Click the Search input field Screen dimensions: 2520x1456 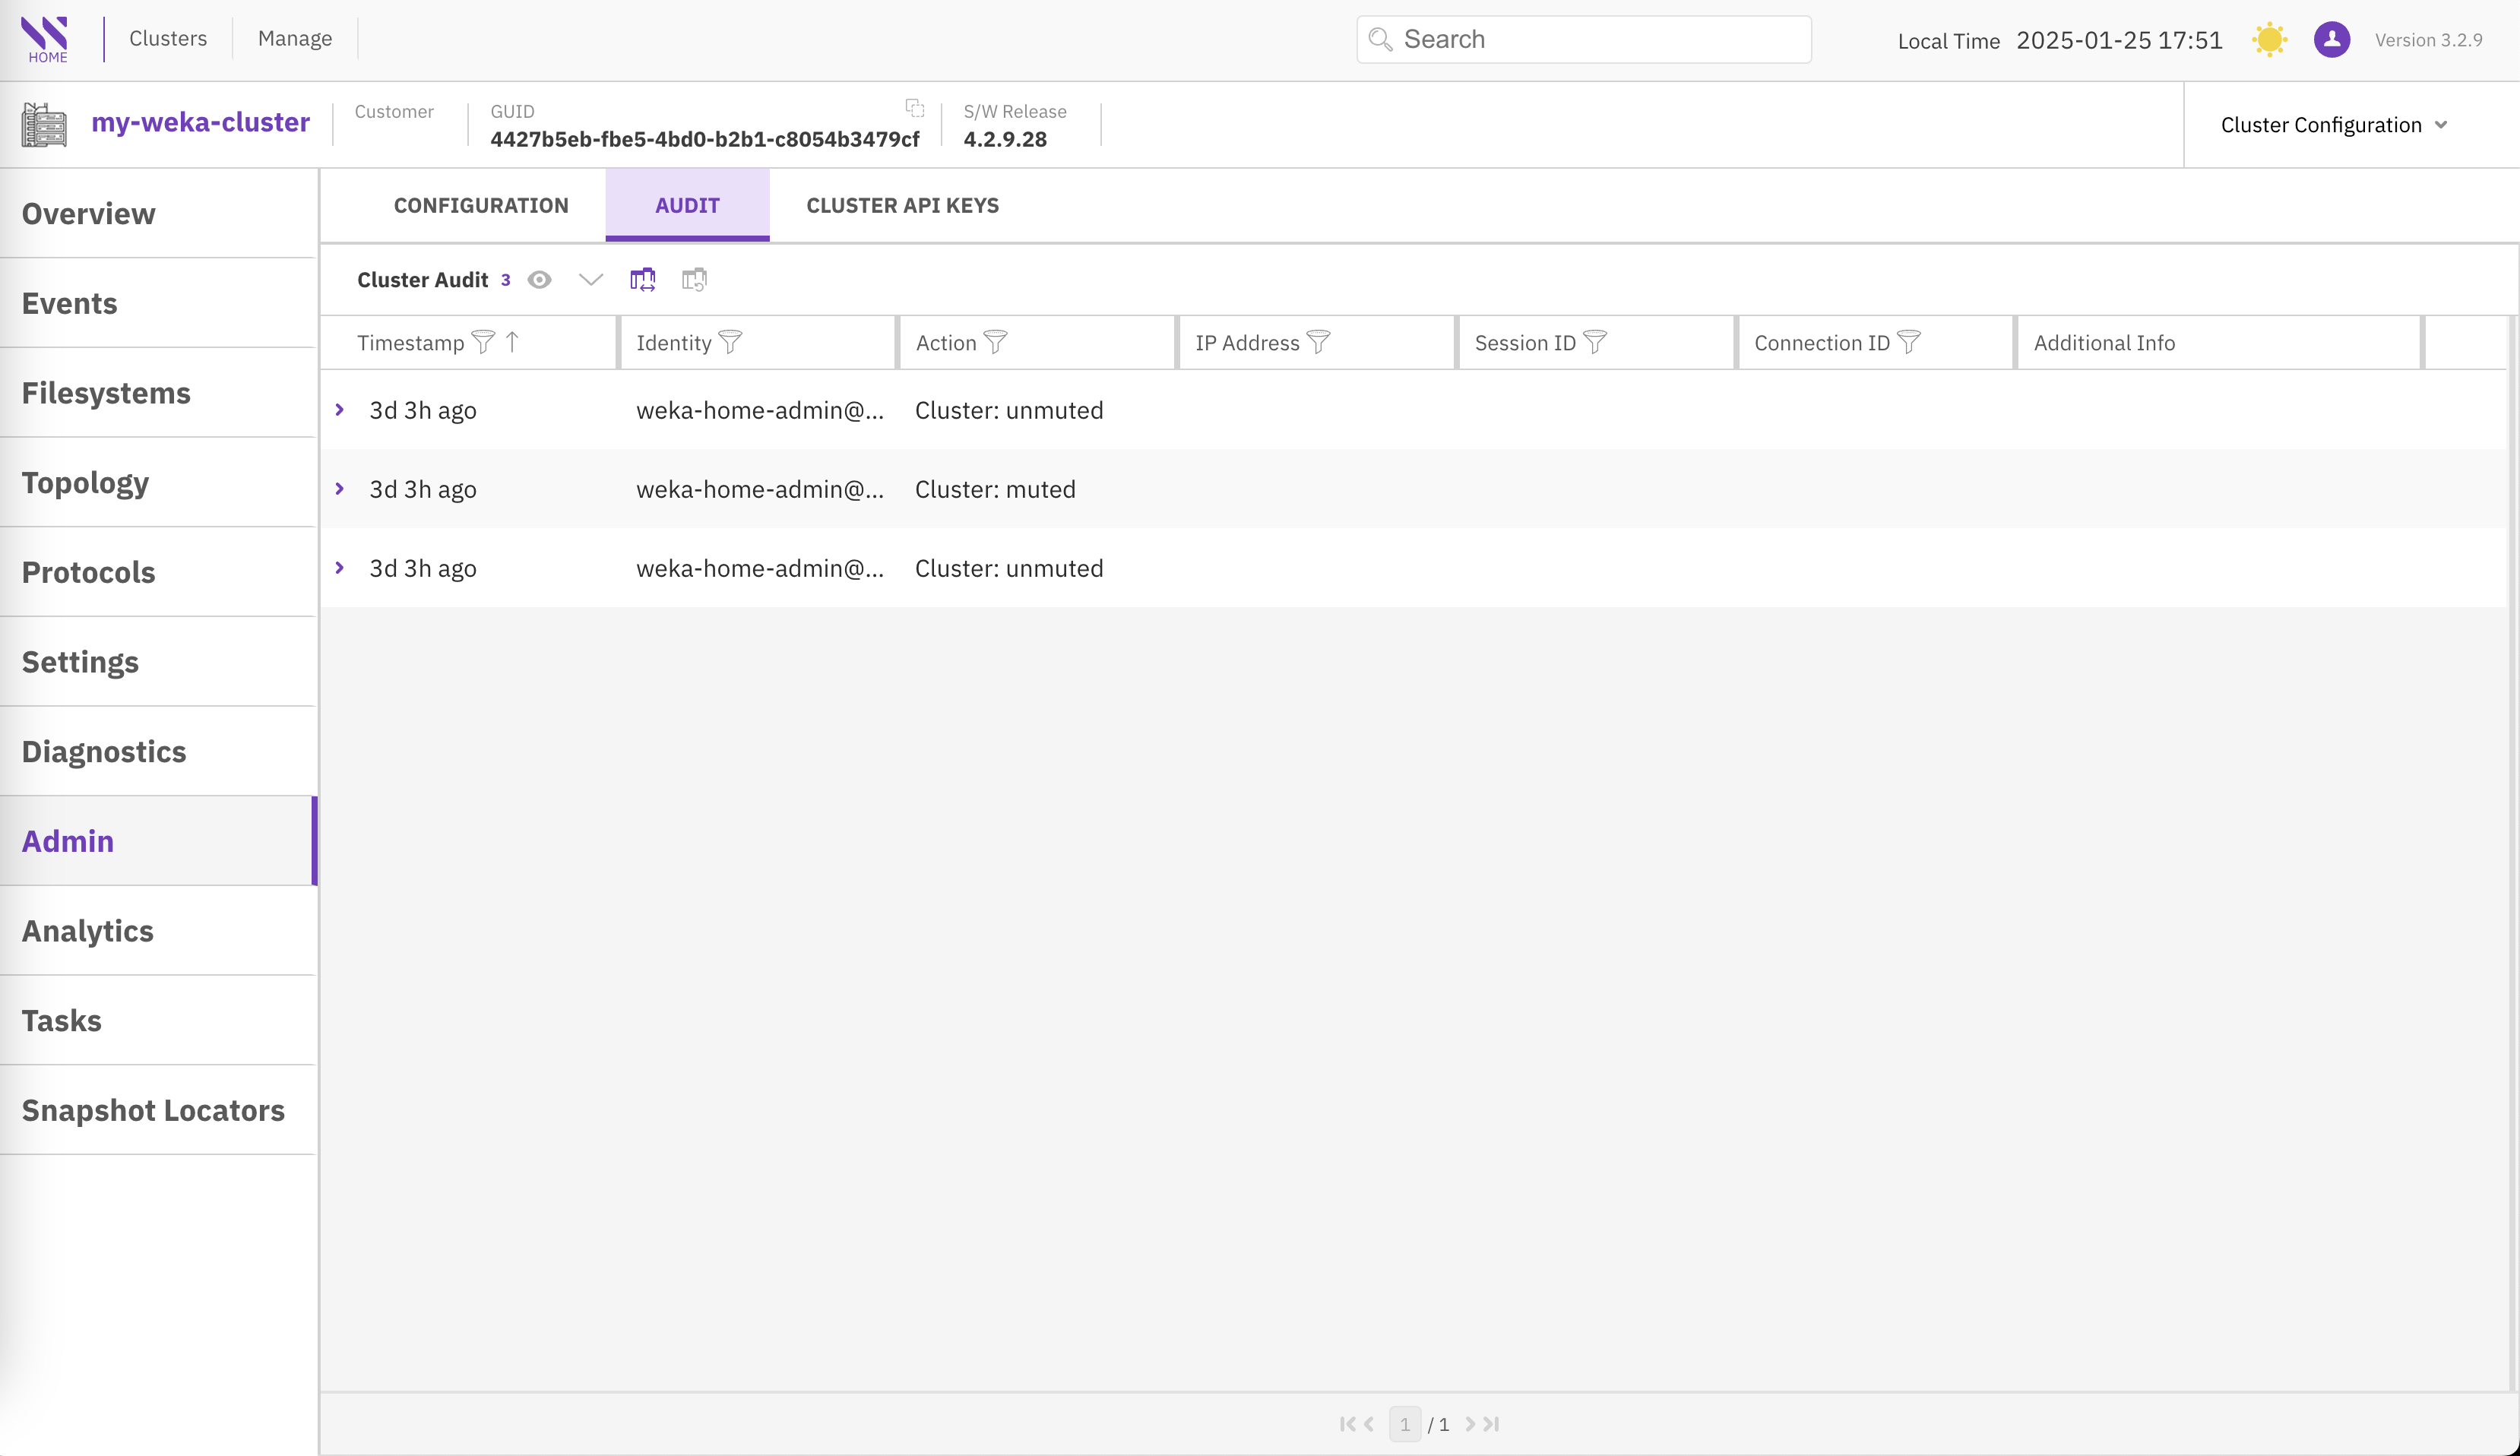[x=1600, y=40]
